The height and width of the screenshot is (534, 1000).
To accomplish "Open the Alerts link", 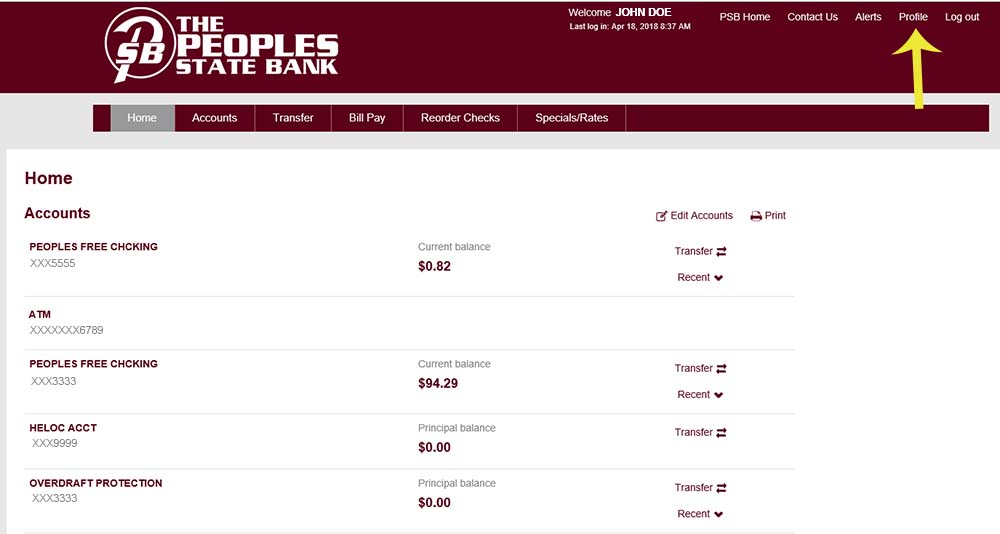I will (x=868, y=17).
